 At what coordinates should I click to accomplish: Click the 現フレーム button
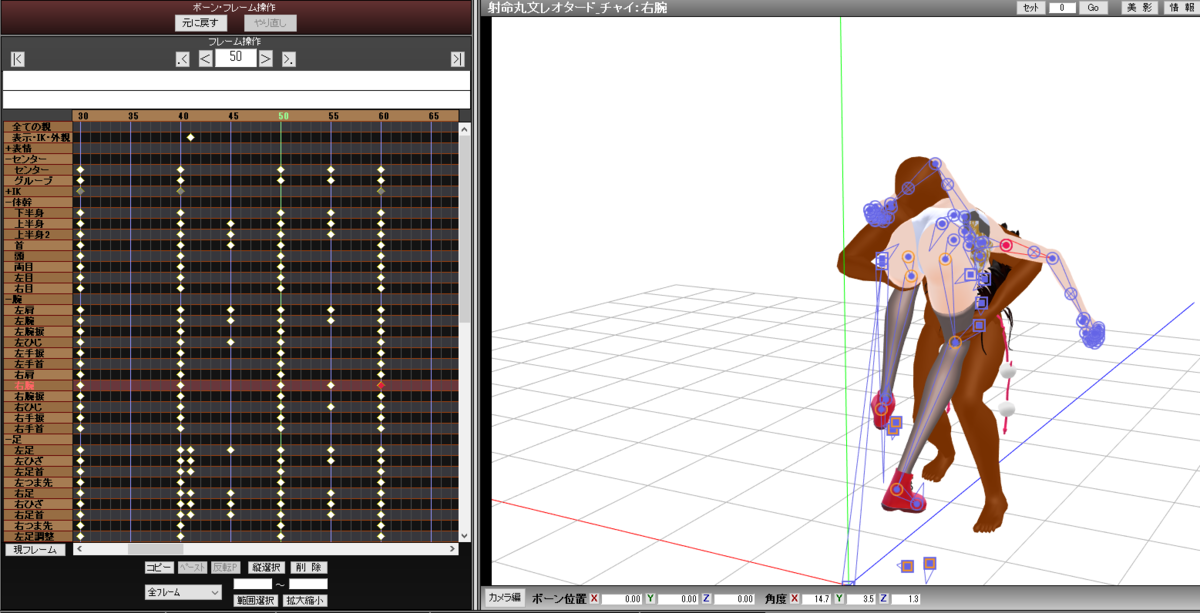coord(35,550)
